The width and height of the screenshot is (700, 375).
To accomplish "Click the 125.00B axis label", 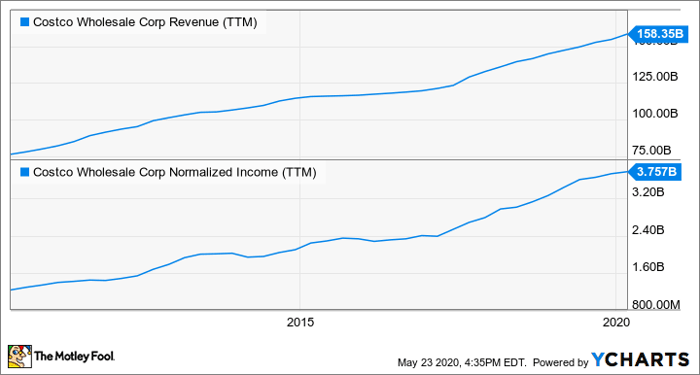I will [x=655, y=77].
